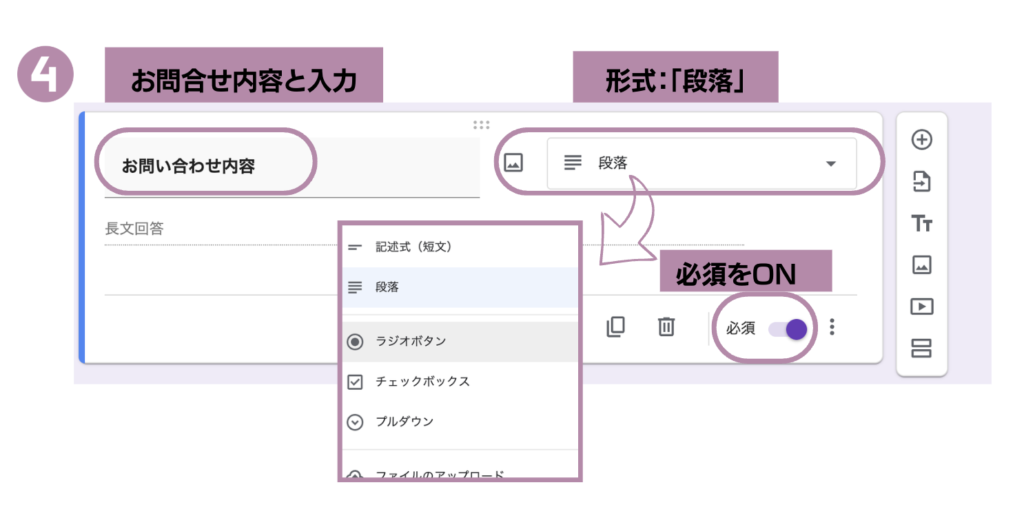Click the add image icon in sidebar
This screenshot has width=1024, height=529.
(x=921, y=265)
